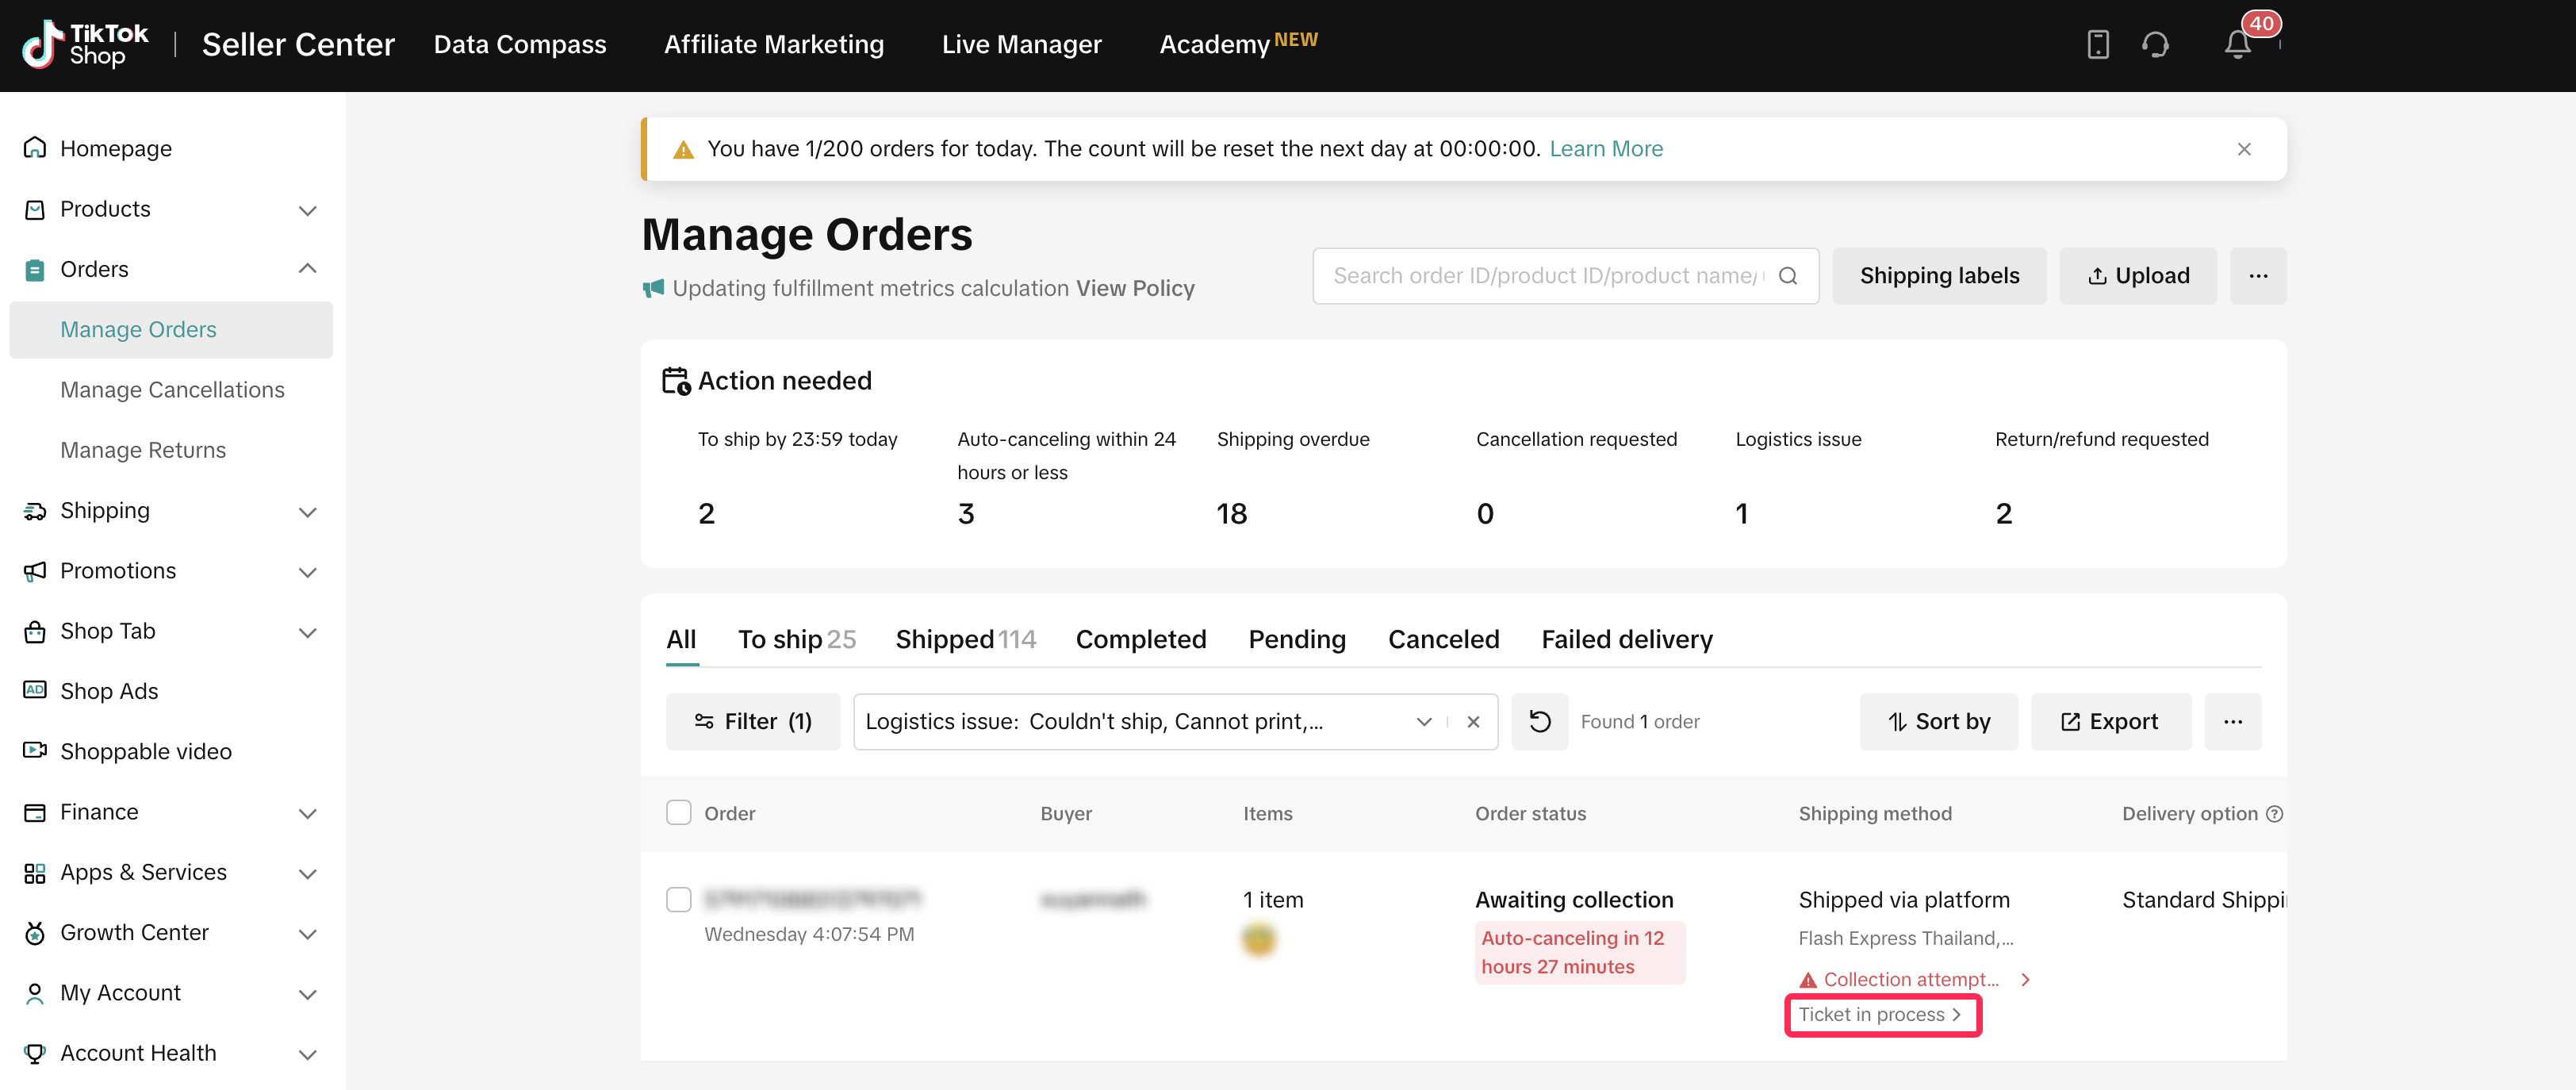Click the Shipping labels button
The image size is (2576, 1090).
pos(1938,276)
